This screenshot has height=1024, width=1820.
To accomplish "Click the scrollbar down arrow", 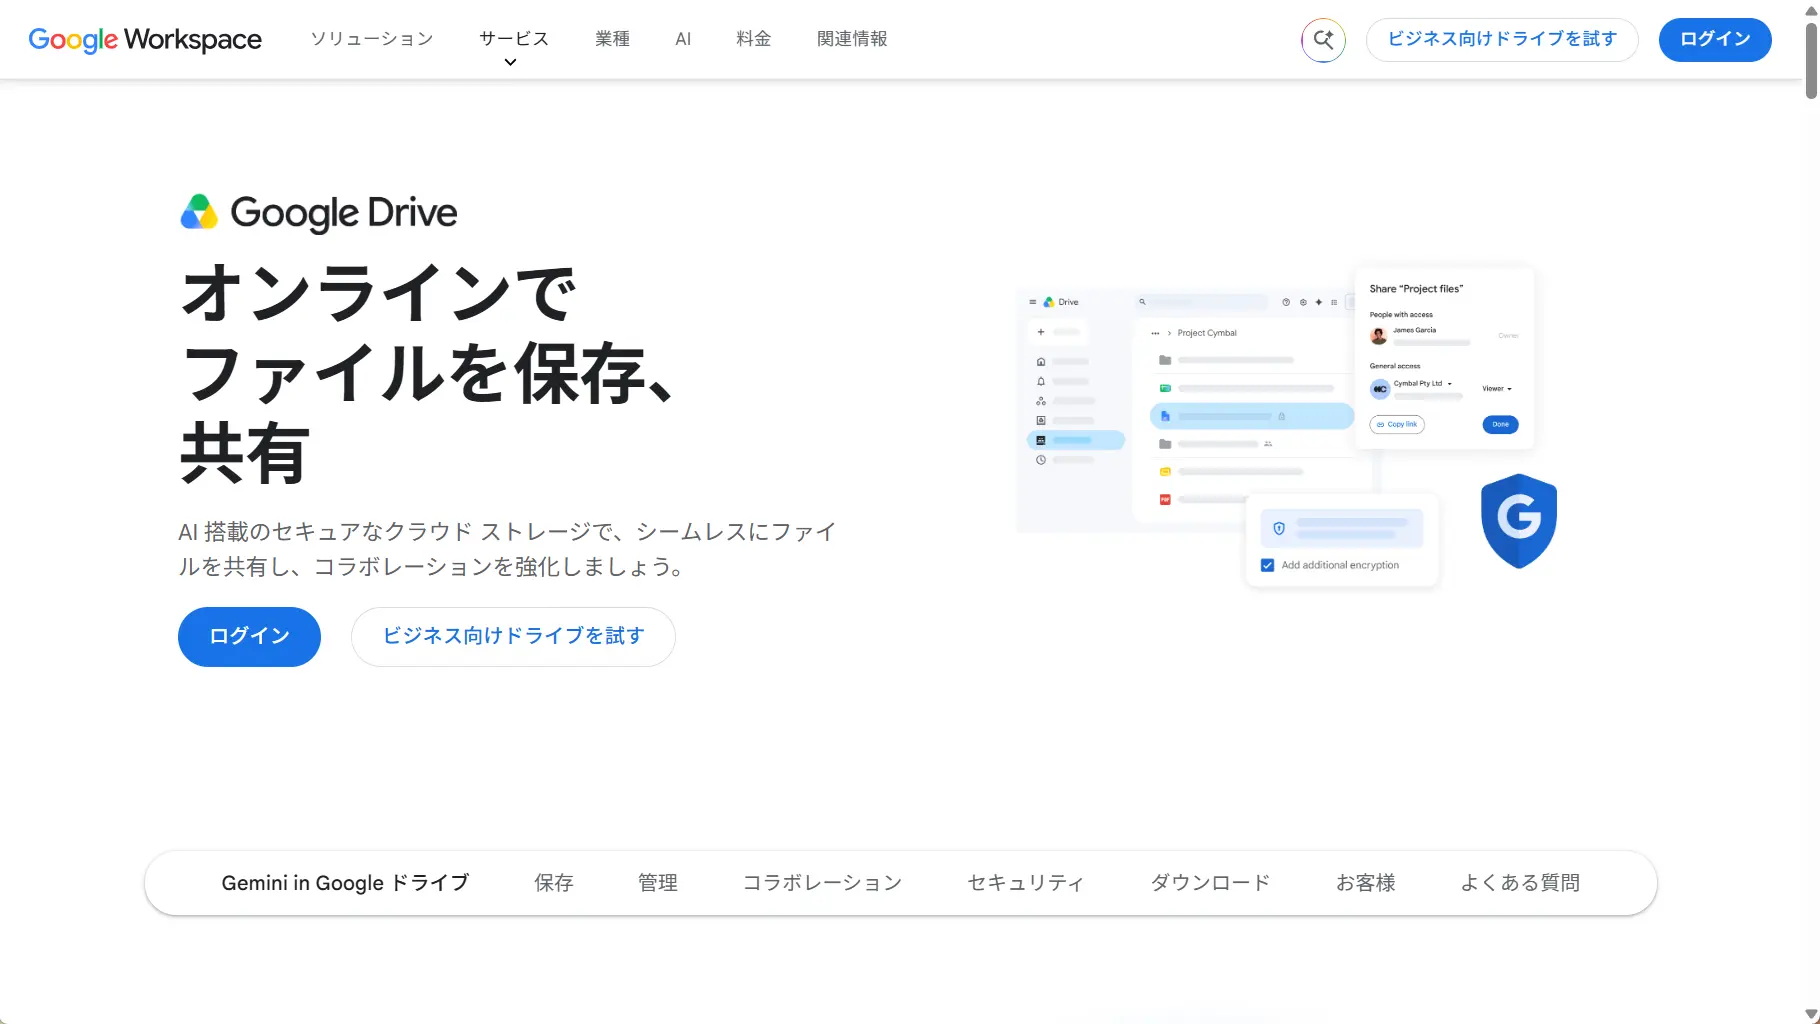I will (x=1811, y=1014).
